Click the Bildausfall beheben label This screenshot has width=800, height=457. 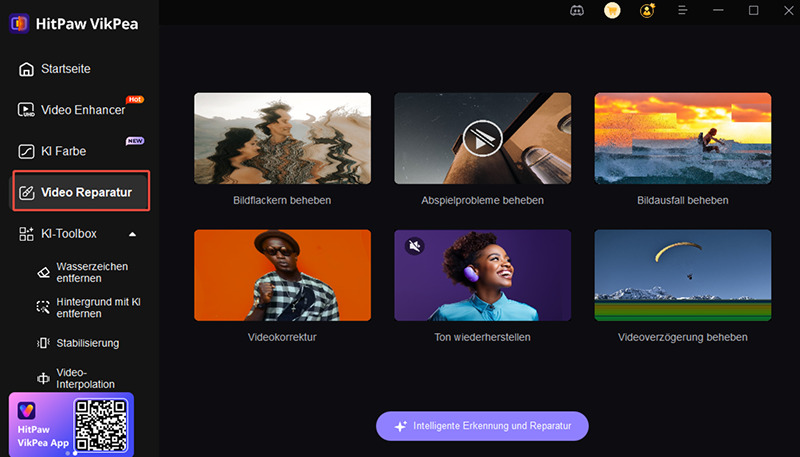pyautogui.click(x=683, y=200)
